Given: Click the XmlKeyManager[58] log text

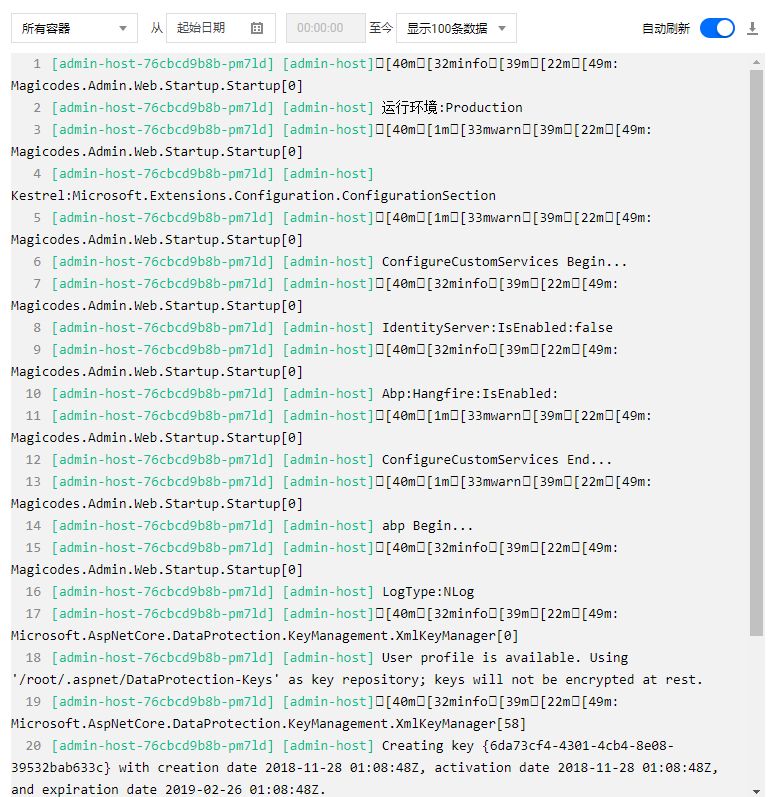Looking at the screenshot, I should tap(268, 724).
